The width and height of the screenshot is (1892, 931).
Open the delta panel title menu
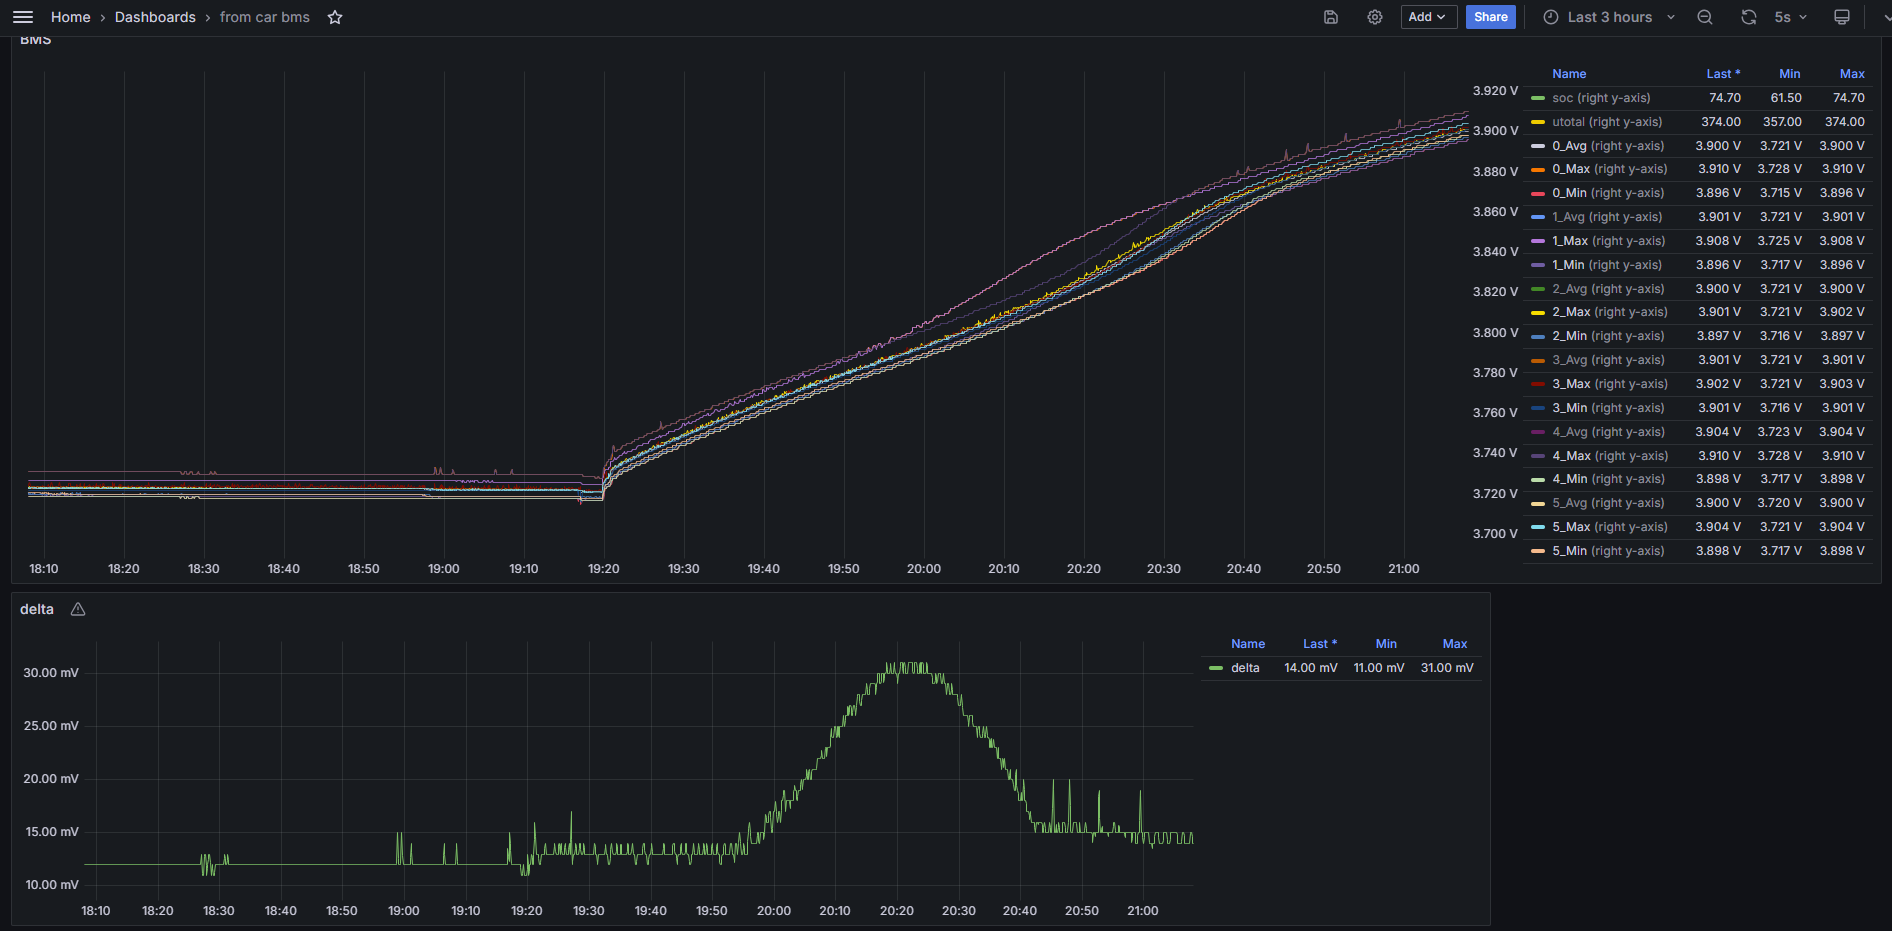point(37,609)
